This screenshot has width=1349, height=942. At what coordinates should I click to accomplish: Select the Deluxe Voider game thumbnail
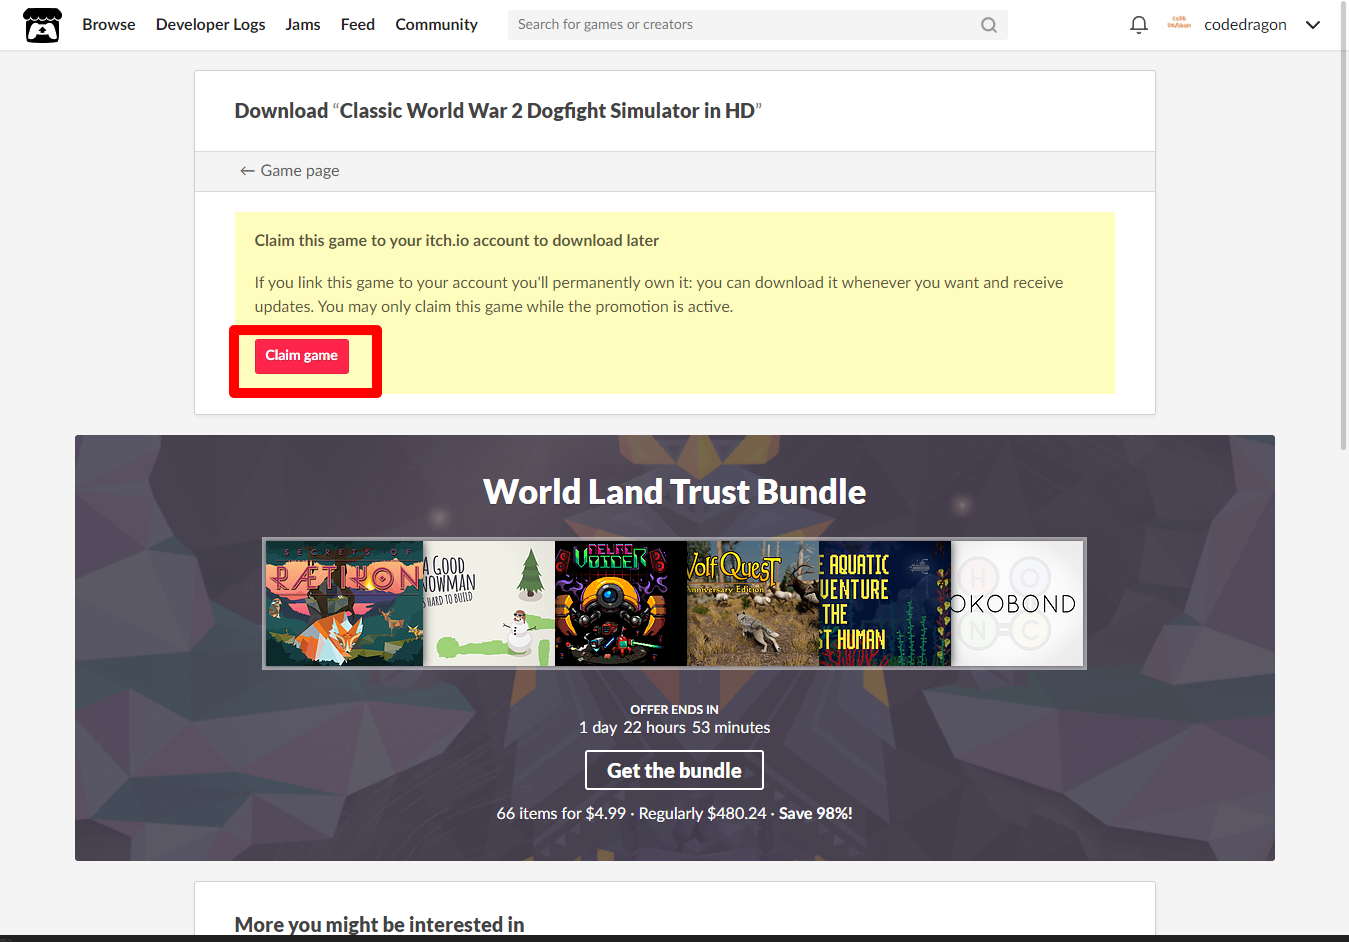pos(621,604)
